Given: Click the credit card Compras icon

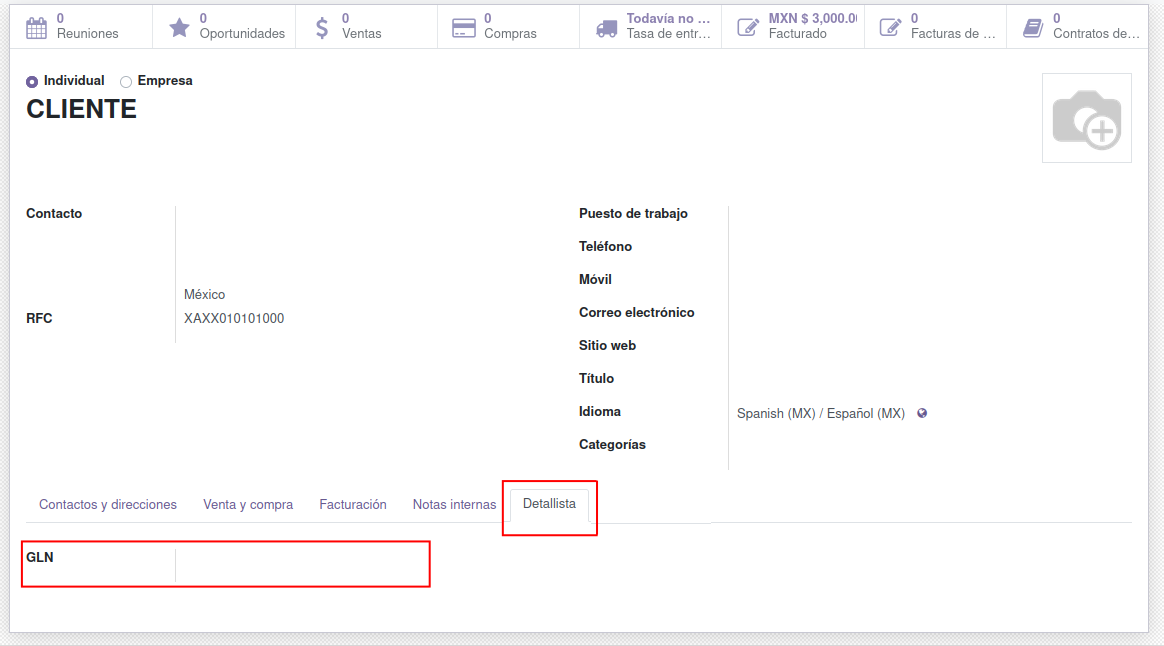Looking at the screenshot, I should click(x=463, y=27).
